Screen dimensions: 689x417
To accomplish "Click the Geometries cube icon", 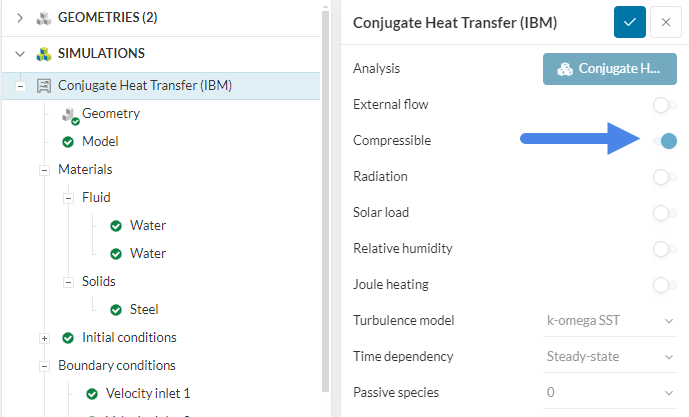I will coord(44,18).
